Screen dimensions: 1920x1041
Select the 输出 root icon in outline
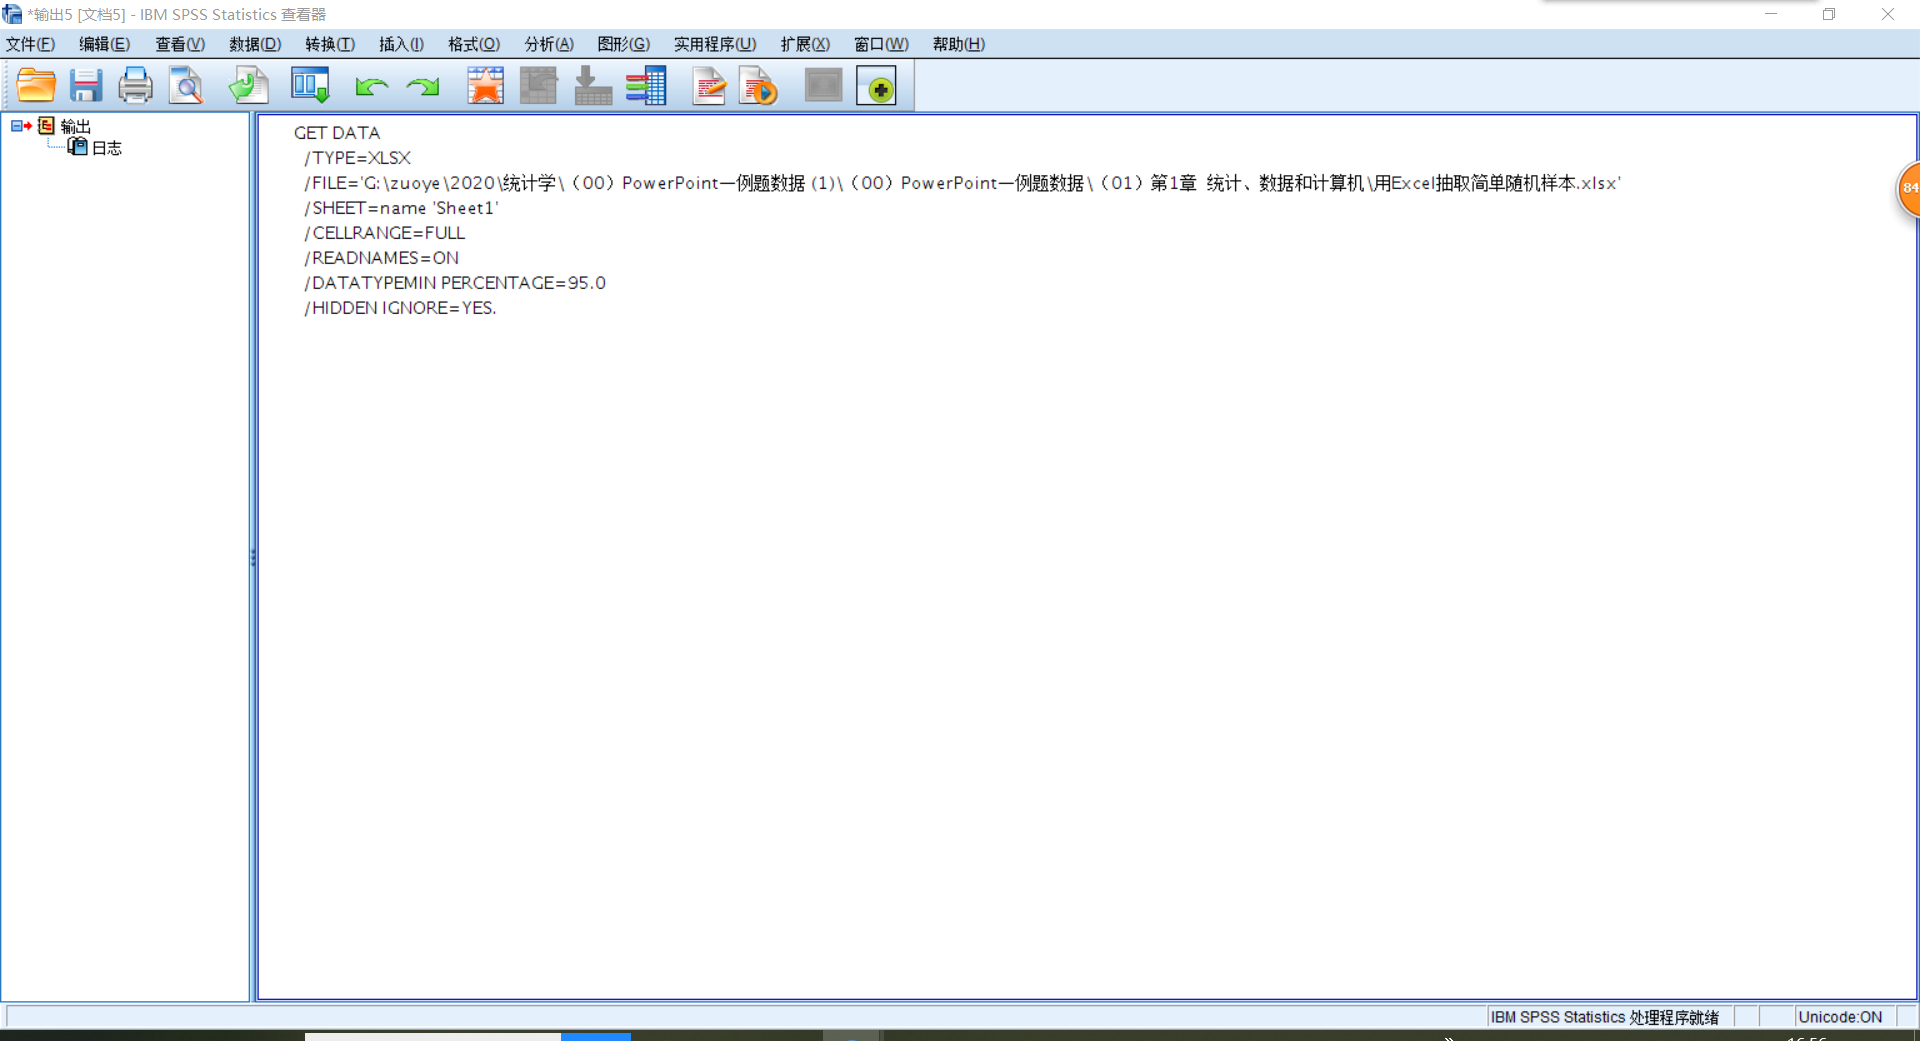pos(46,126)
